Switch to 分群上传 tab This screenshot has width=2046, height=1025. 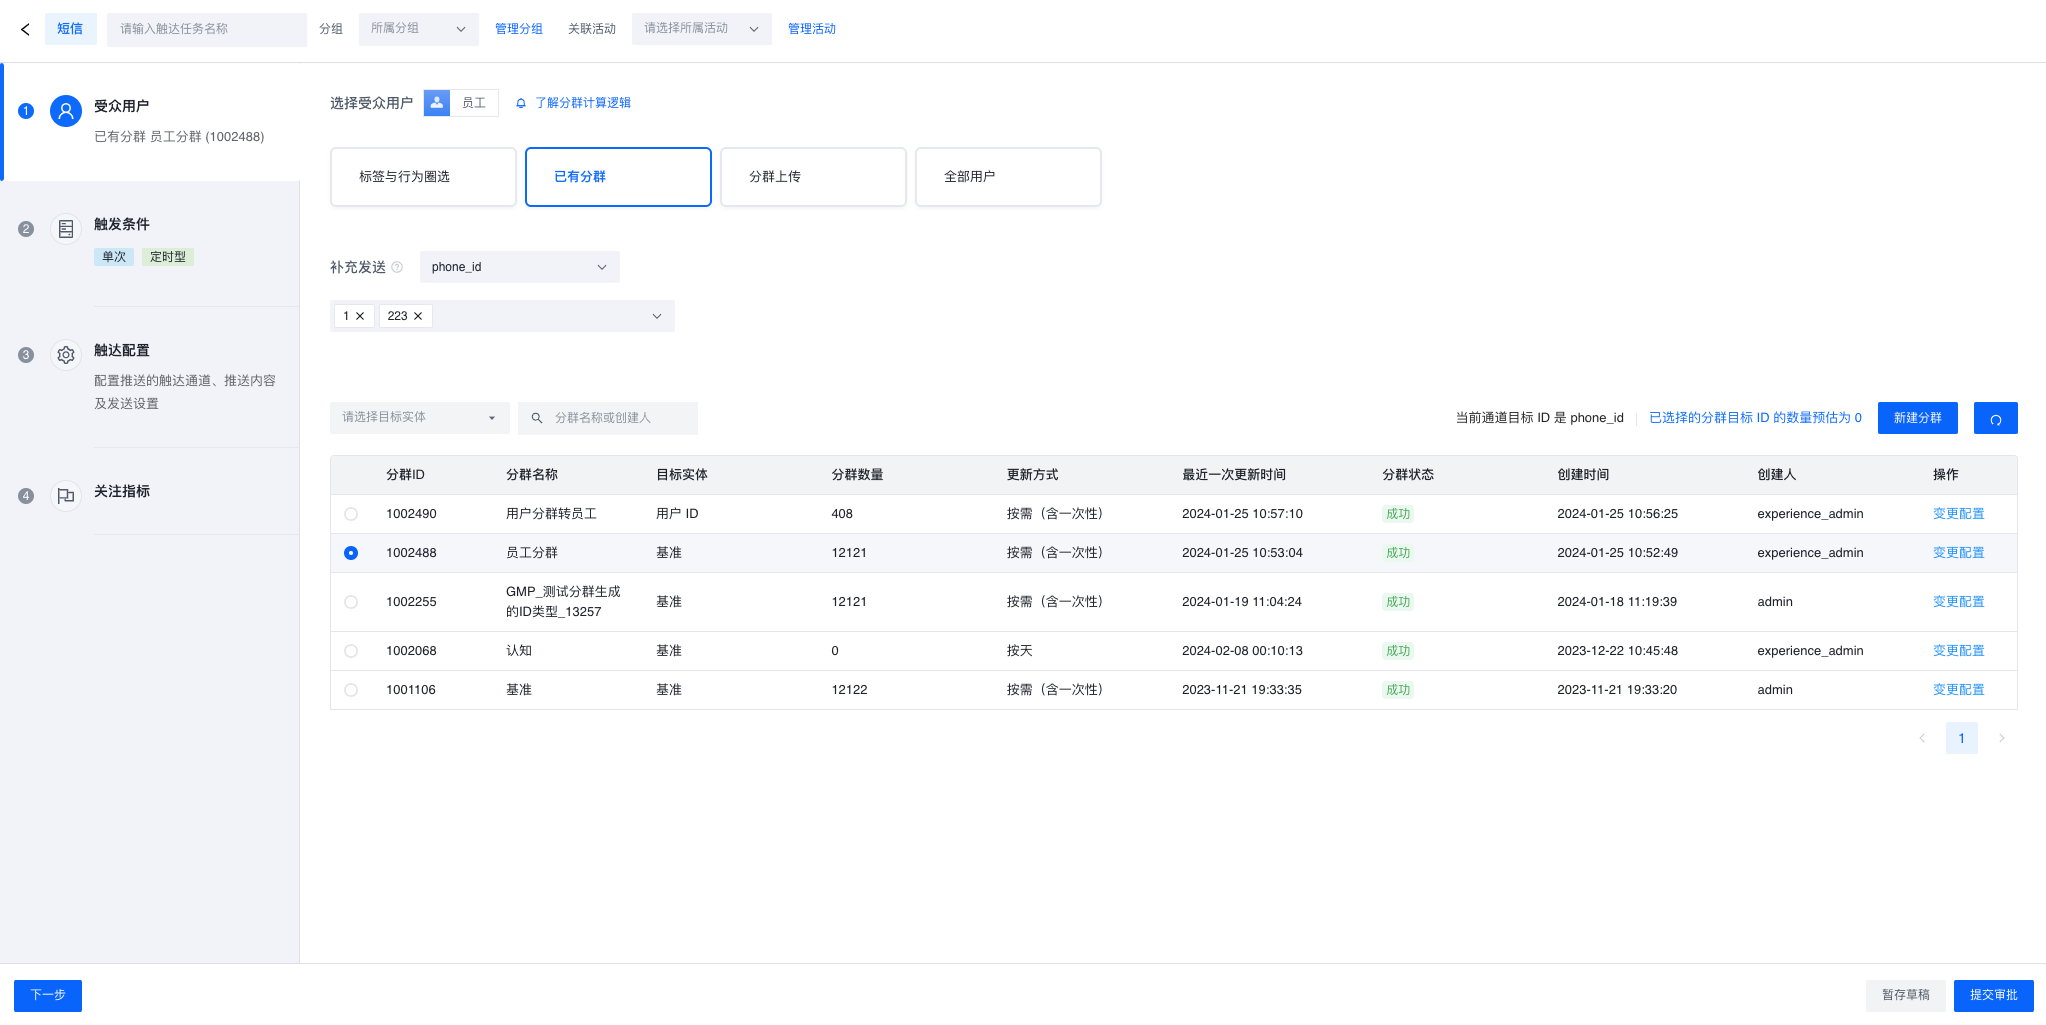813,177
